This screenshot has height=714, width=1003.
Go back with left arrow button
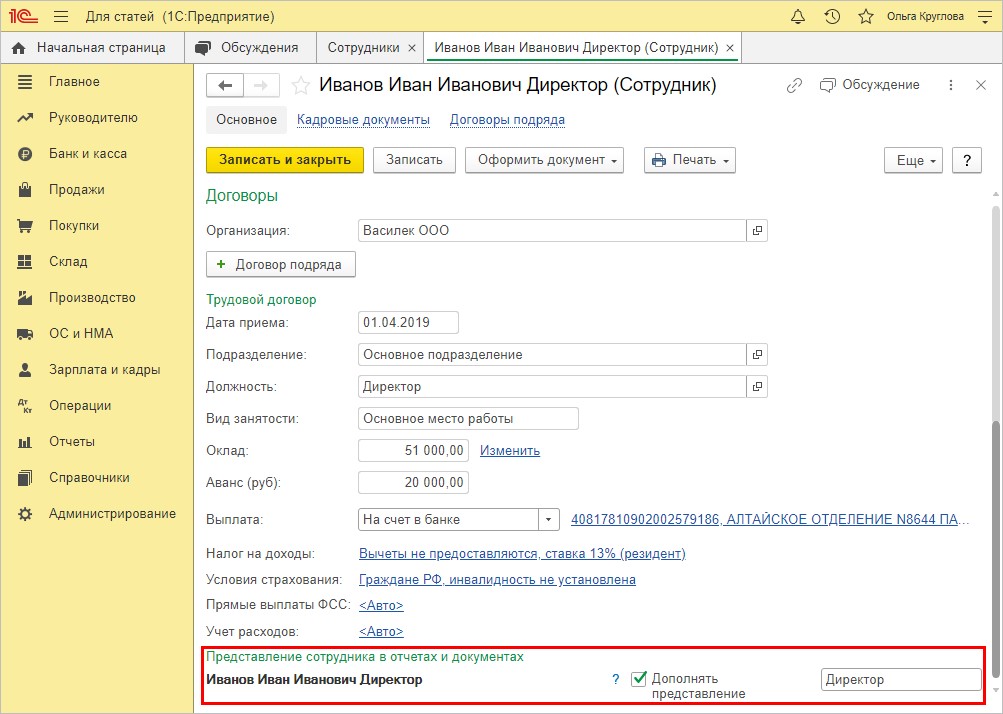[225, 85]
